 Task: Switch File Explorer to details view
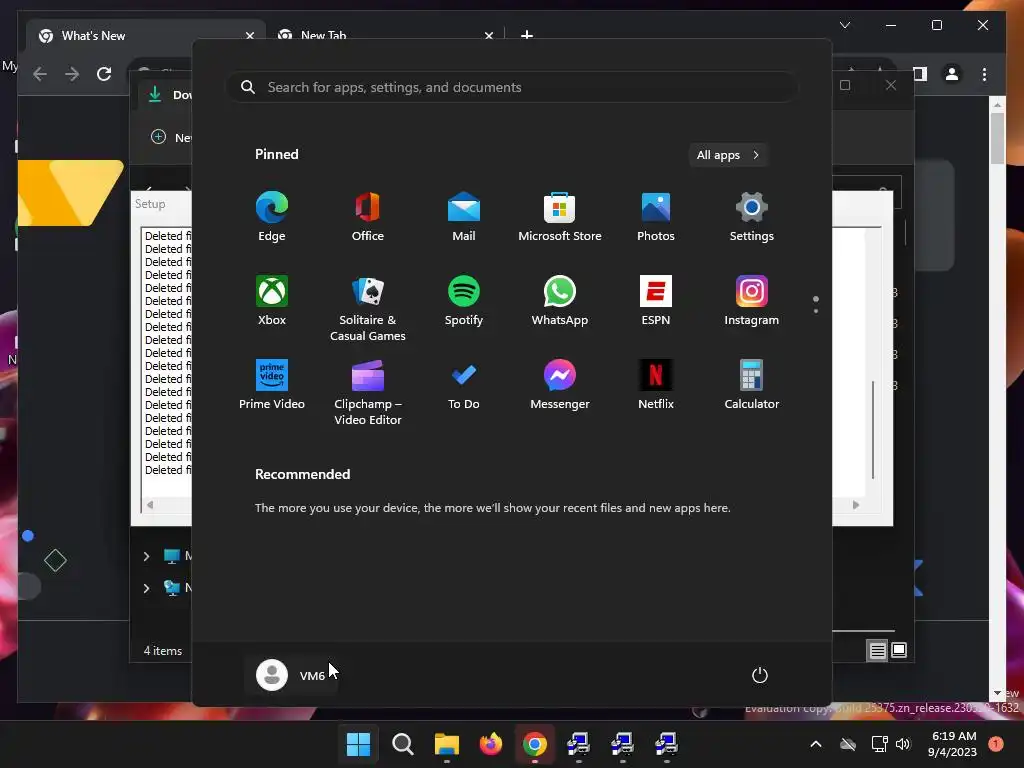(877, 650)
